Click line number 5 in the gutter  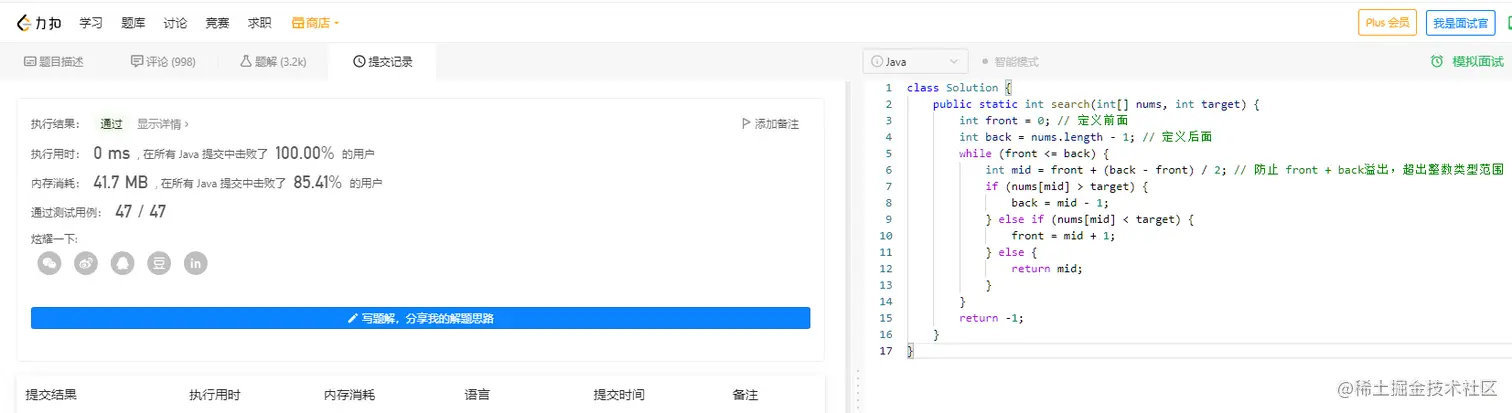tap(887, 154)
